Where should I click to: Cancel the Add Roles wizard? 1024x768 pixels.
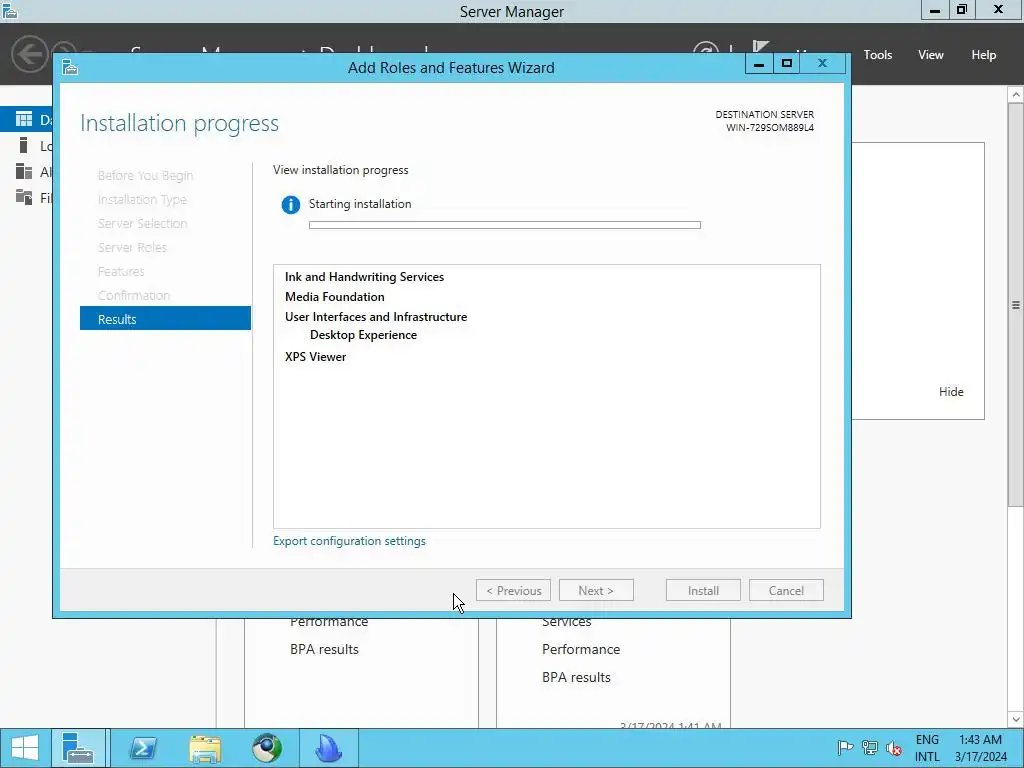pyautogui.click(x=786, y=590)
